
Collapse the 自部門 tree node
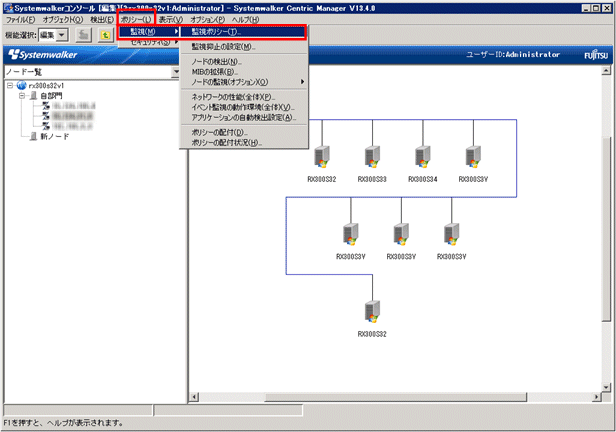pos(22,95)
